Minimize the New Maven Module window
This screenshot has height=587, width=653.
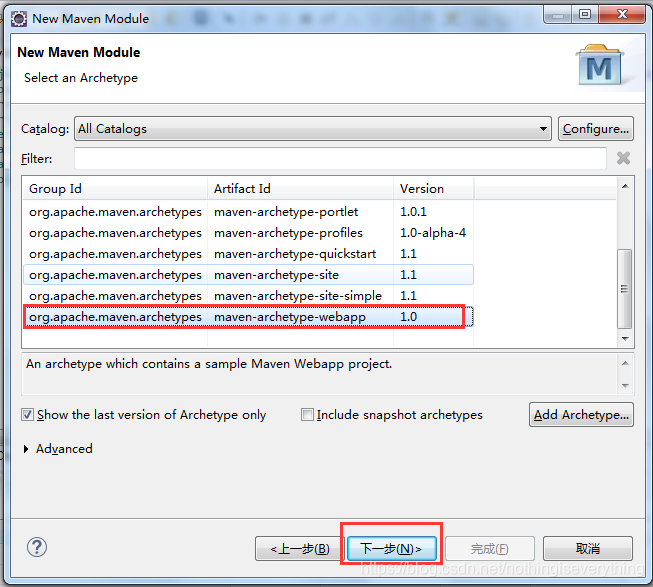coord(558,16)
